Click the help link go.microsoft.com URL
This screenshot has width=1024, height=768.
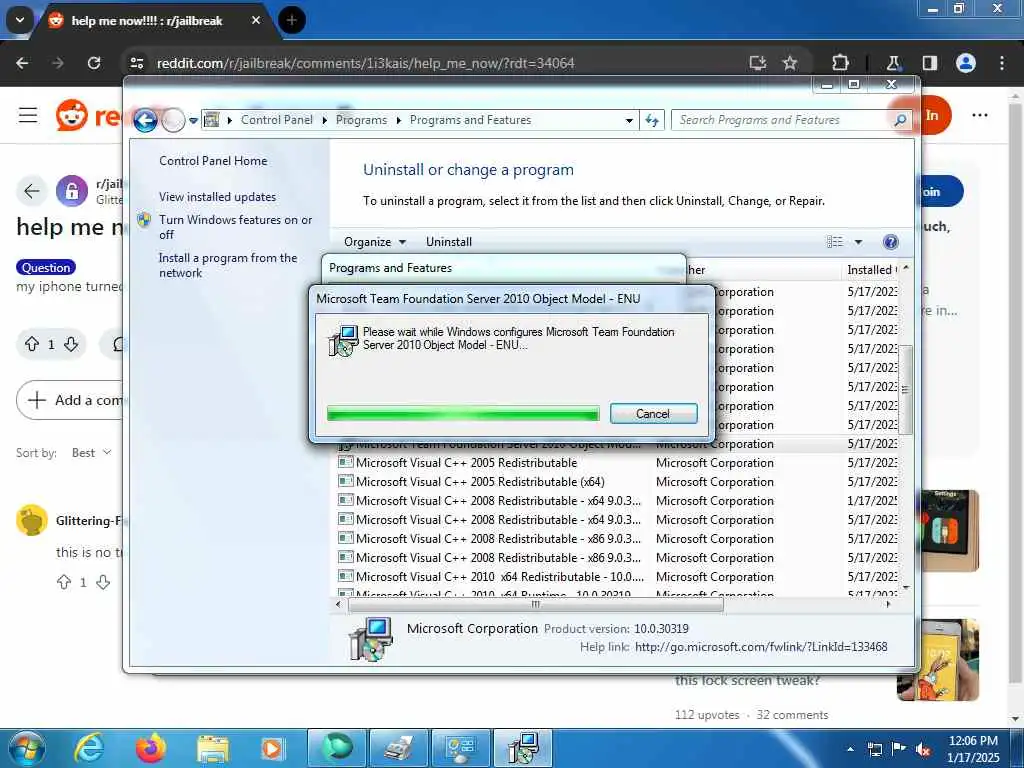[x=761, y=647]
